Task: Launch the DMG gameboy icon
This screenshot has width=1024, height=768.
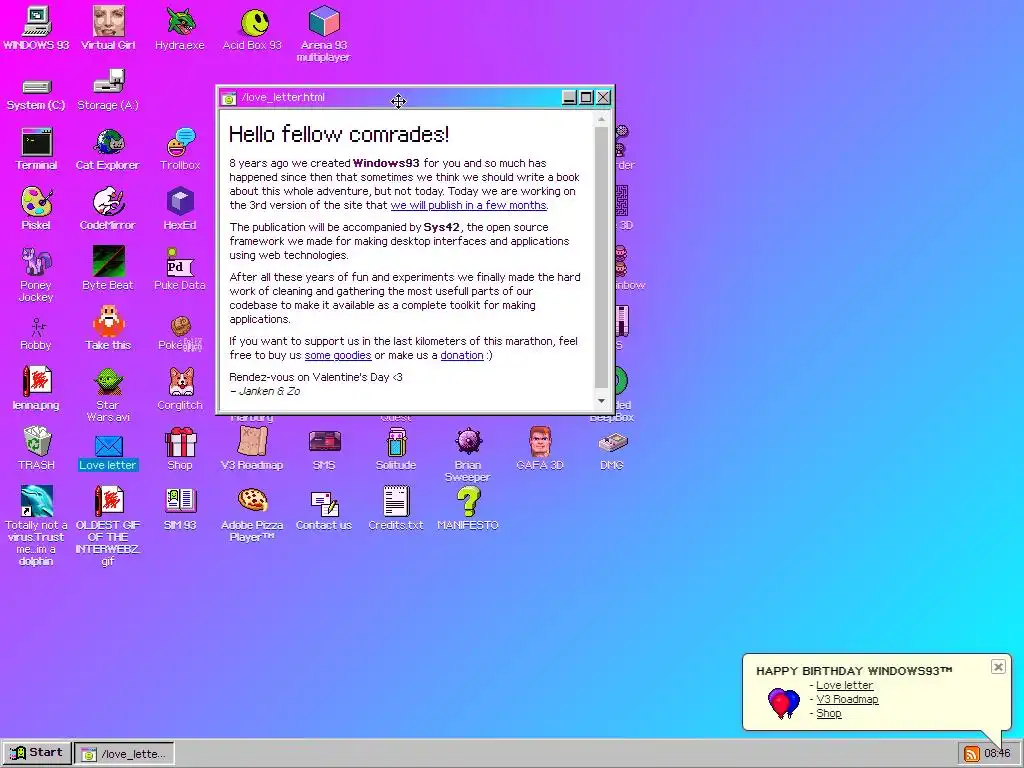Action: [x=612, y=451]
